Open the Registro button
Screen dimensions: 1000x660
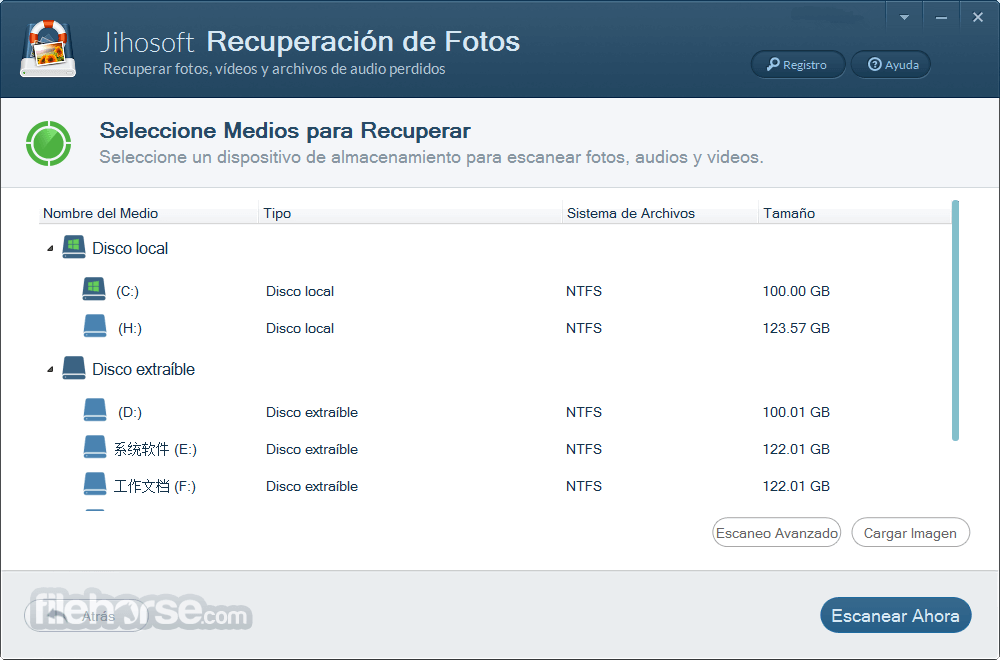point(798,64)
